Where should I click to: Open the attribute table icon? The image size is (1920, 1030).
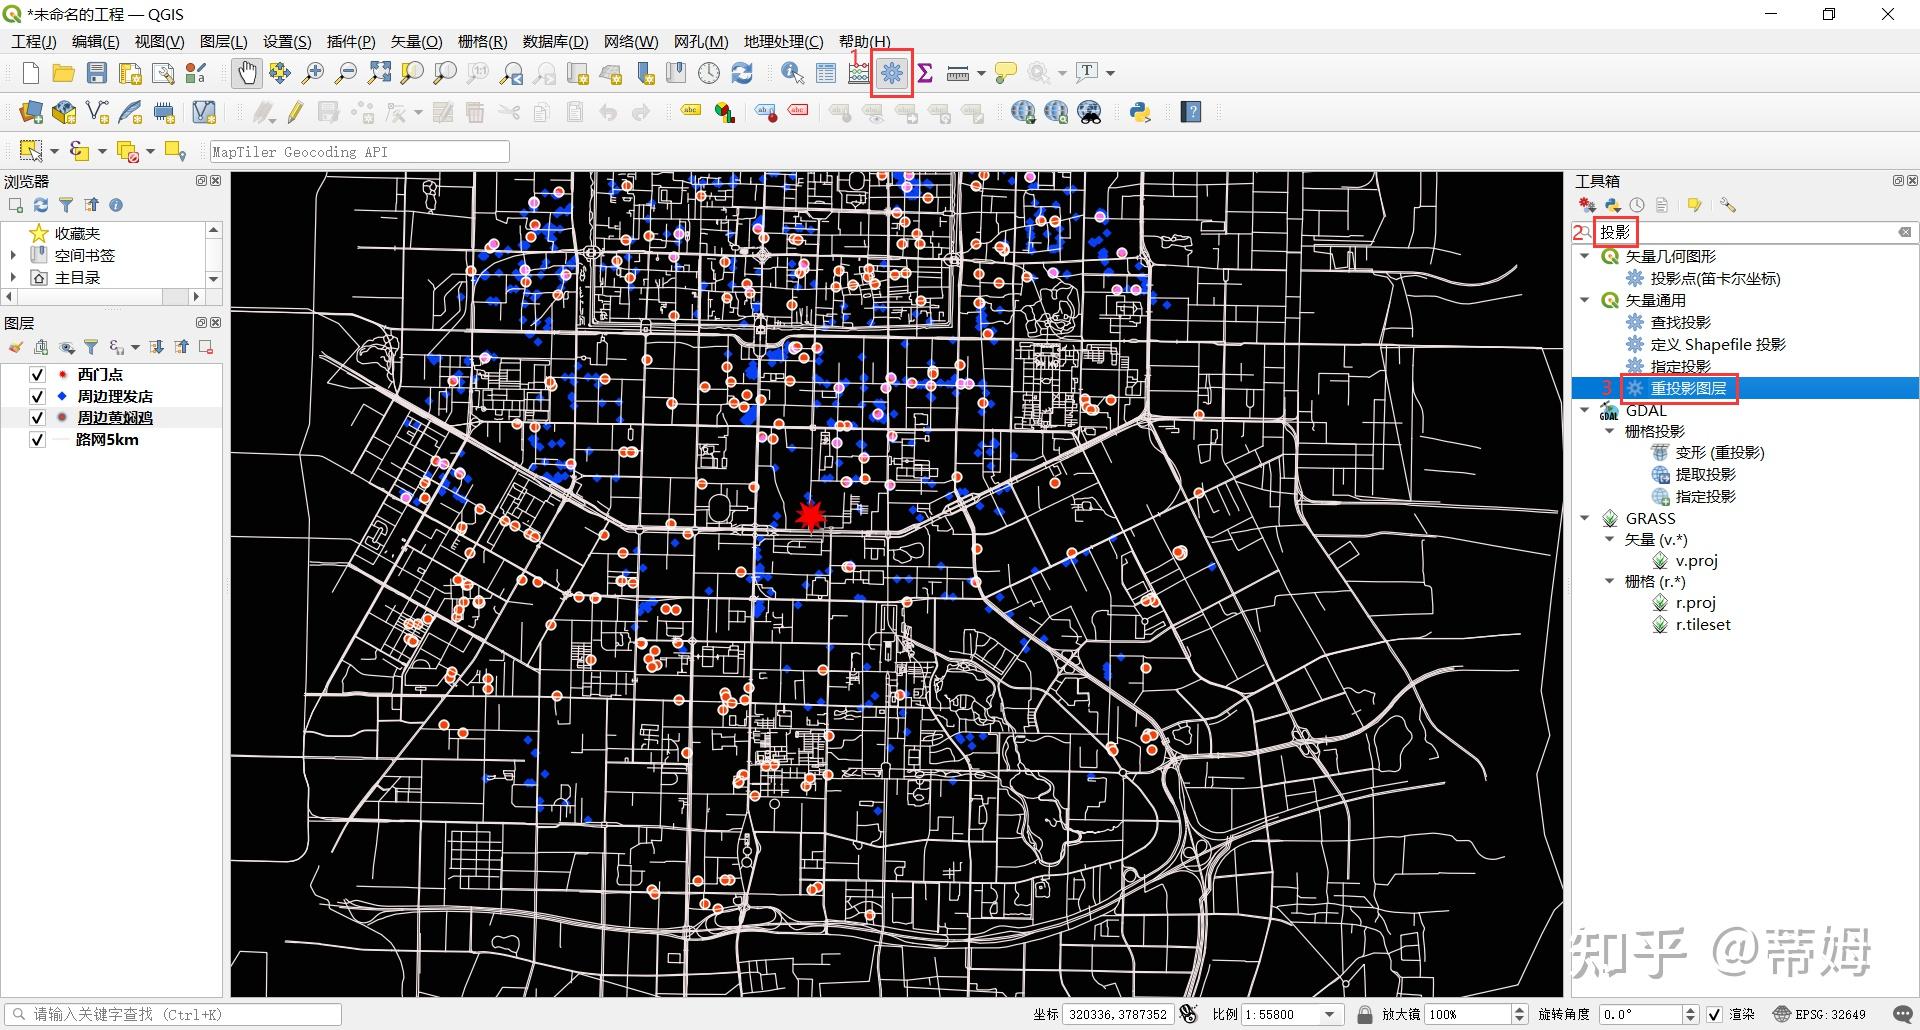click(826, 73)
